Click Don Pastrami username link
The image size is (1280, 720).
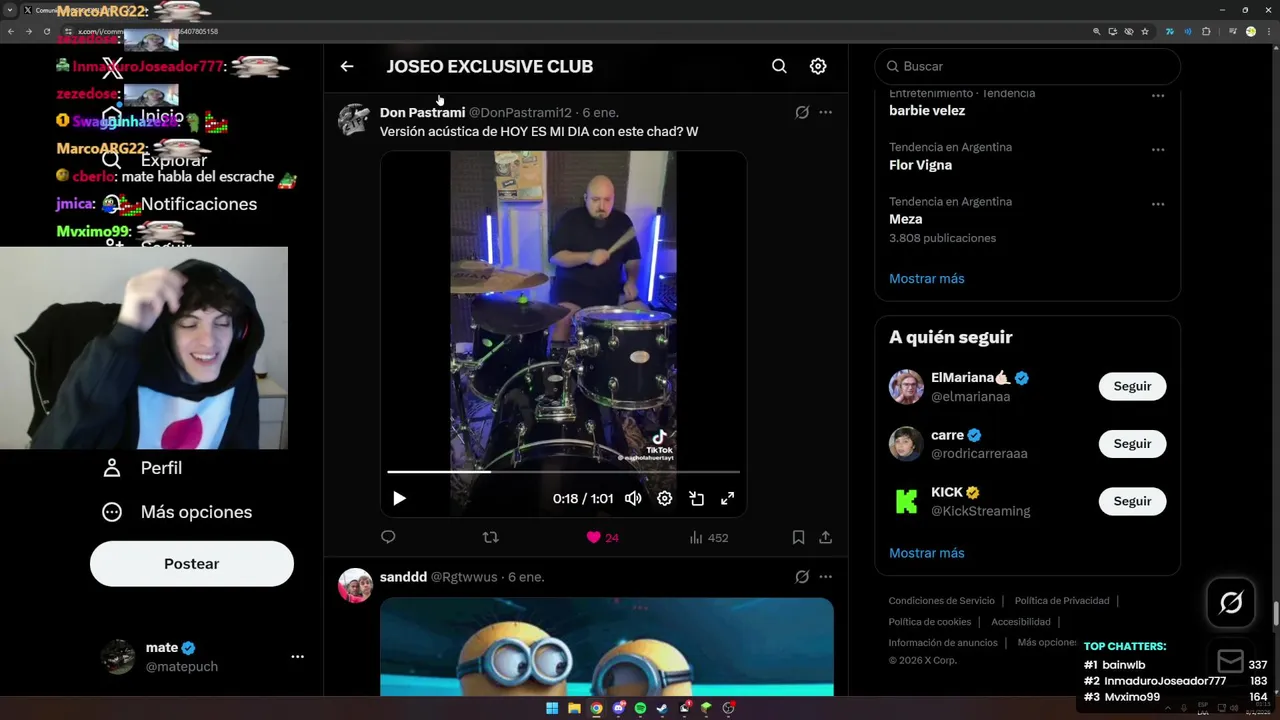point(422,113)
